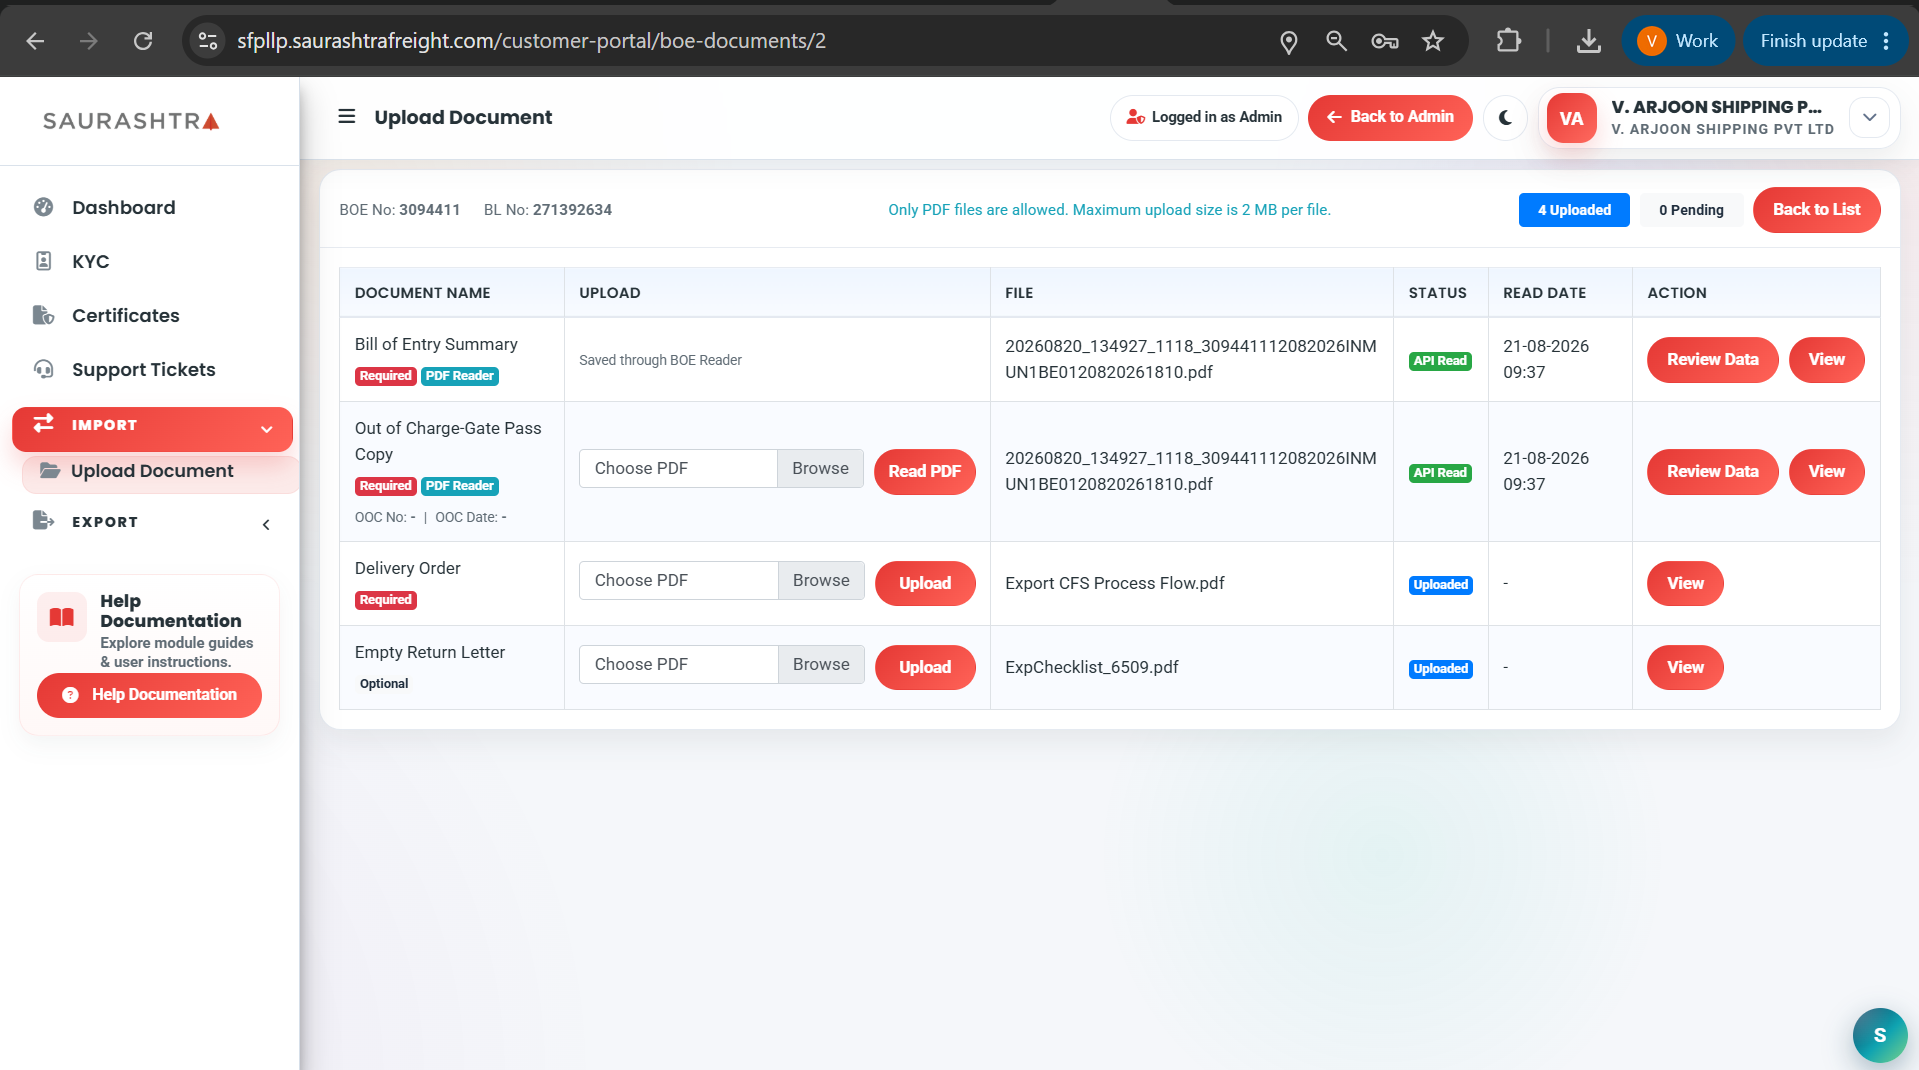Click the forward arrow in the browser
Viewport: 1919px width, 1070px height.
pos(89,41)
